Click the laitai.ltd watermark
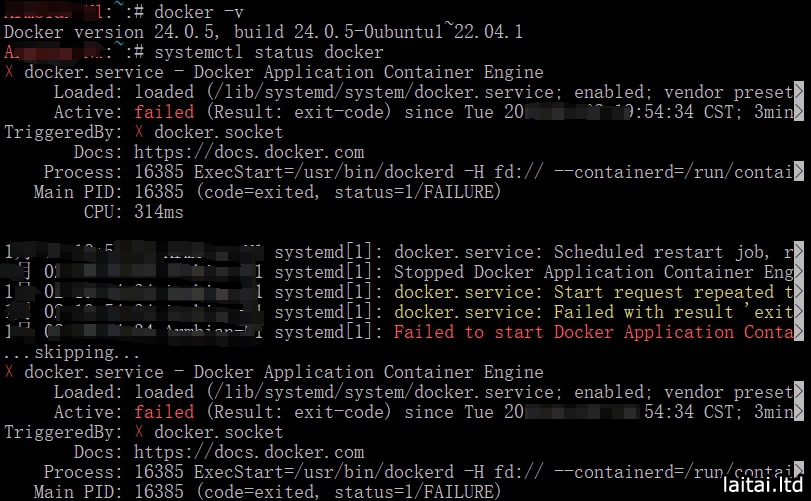Screen dimensions: 811x501 click(760, 484)
